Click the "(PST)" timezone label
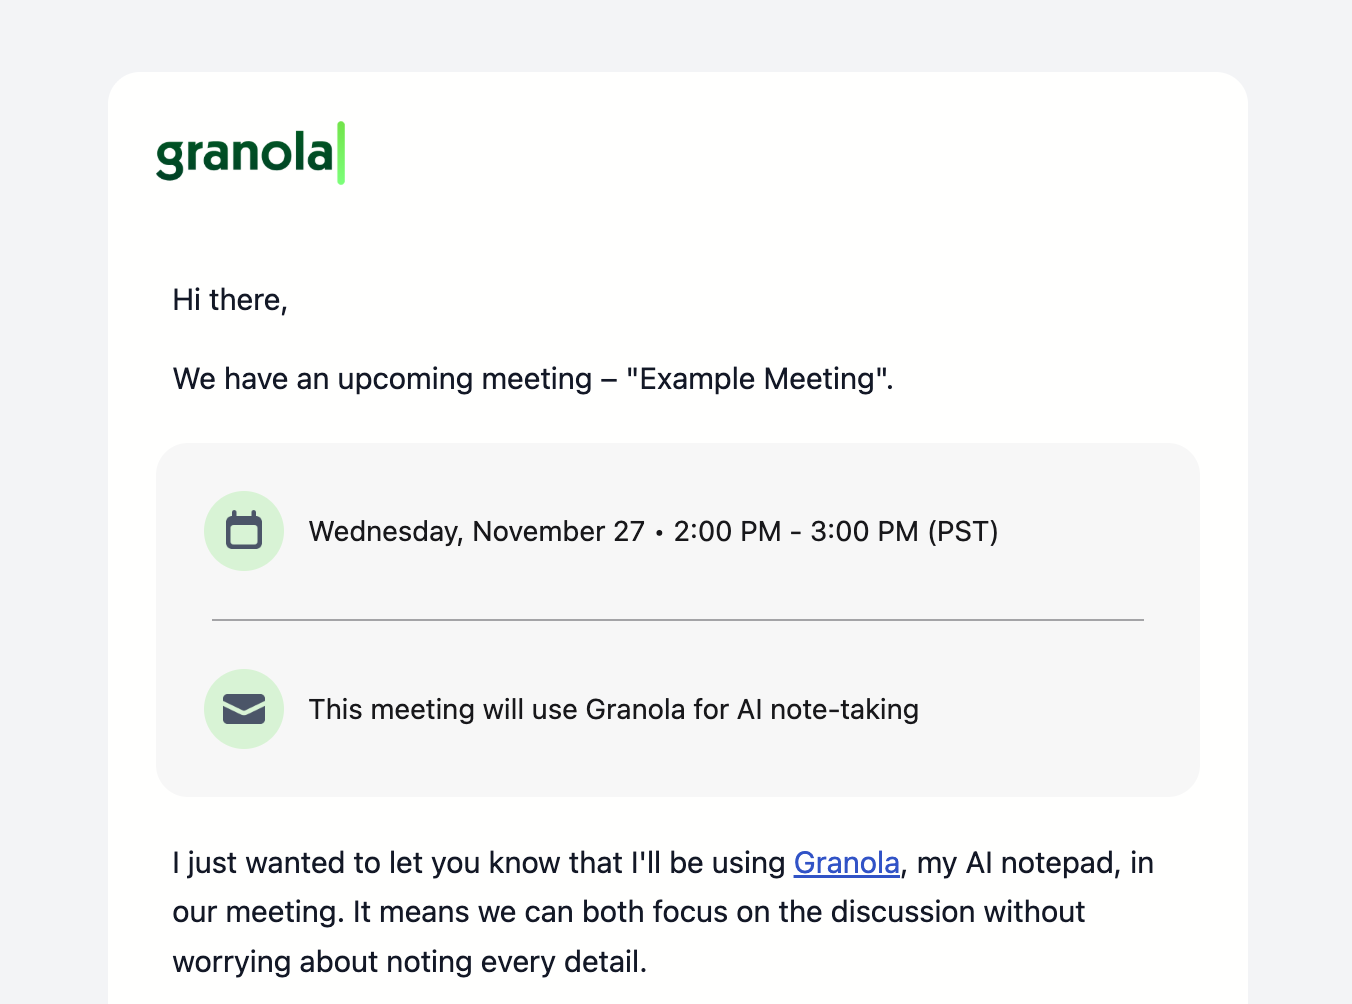 coord(963,531)
